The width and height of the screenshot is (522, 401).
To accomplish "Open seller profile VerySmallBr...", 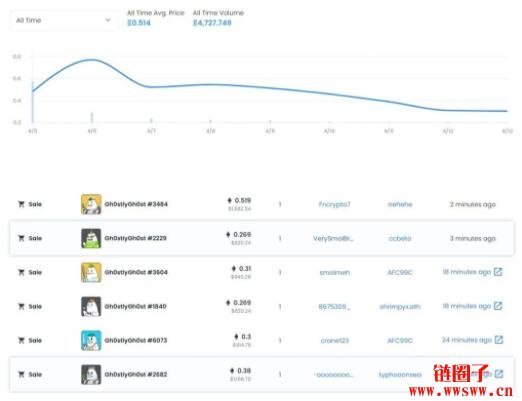I will (x=333, y=238).
